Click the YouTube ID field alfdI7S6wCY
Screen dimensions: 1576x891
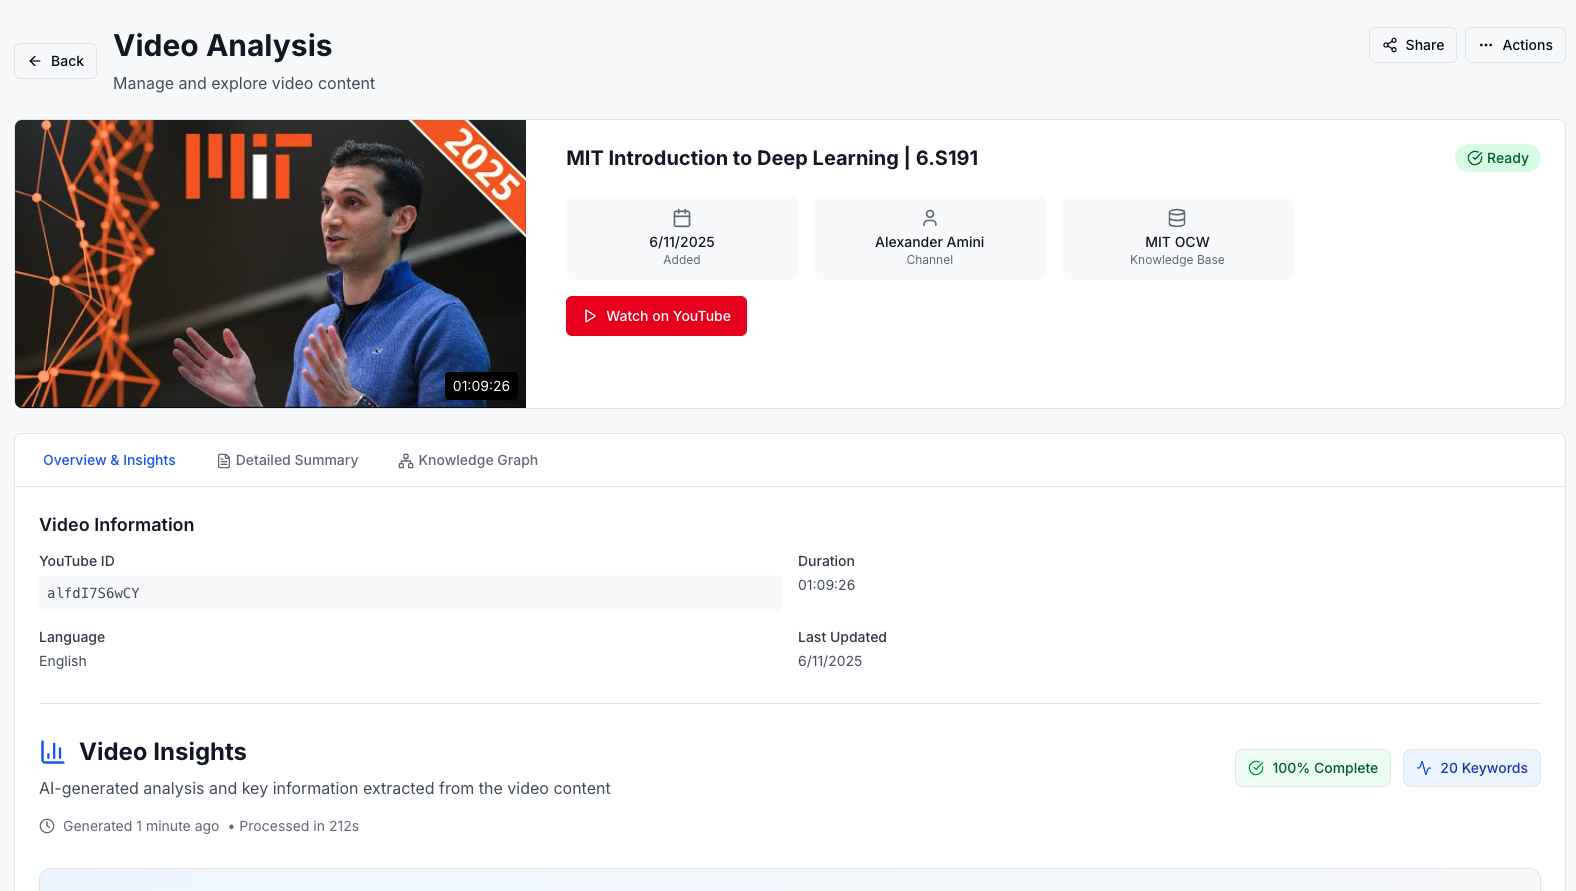(410, 593)
